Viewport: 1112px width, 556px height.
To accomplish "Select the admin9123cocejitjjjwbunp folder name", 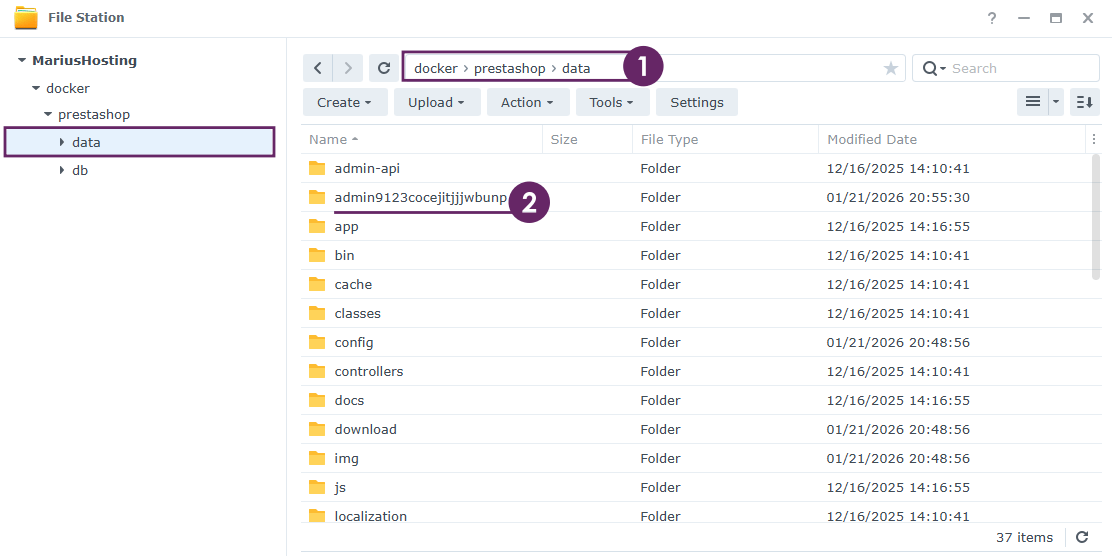I will [x=421, y=198].
